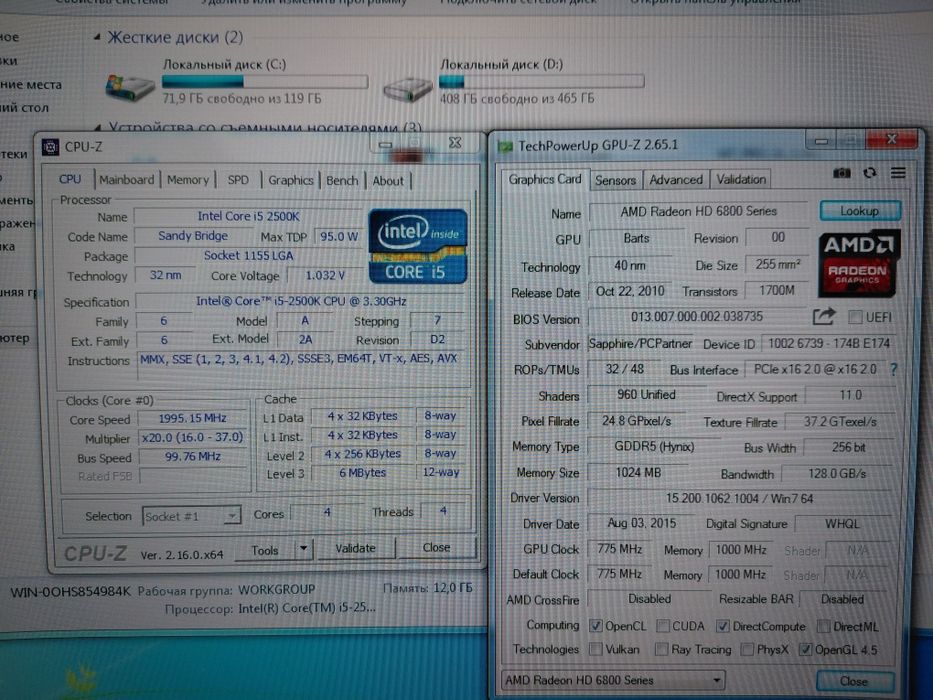Click the Multiplier value x20.0

(x=192, y=438)
